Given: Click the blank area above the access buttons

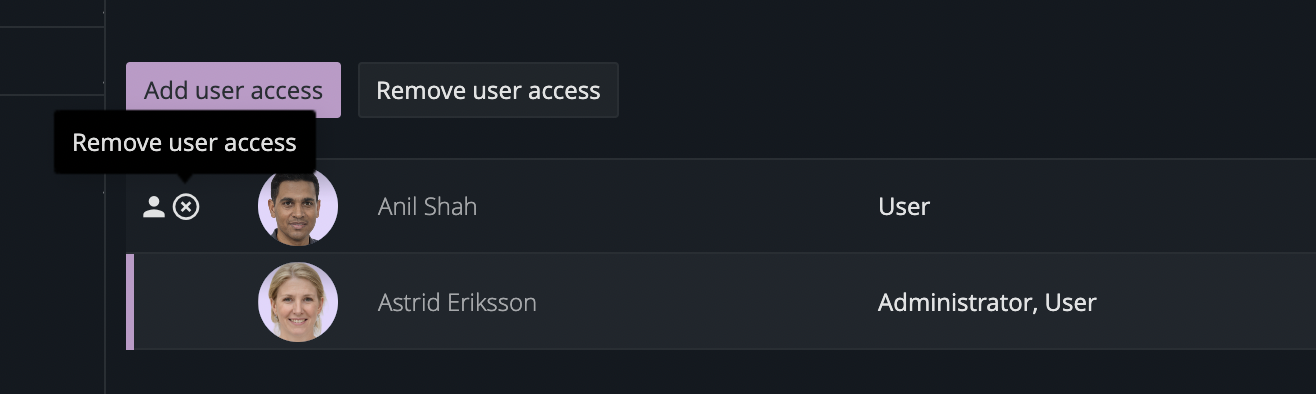Looking at the screenshot, I should pos(710,30).
